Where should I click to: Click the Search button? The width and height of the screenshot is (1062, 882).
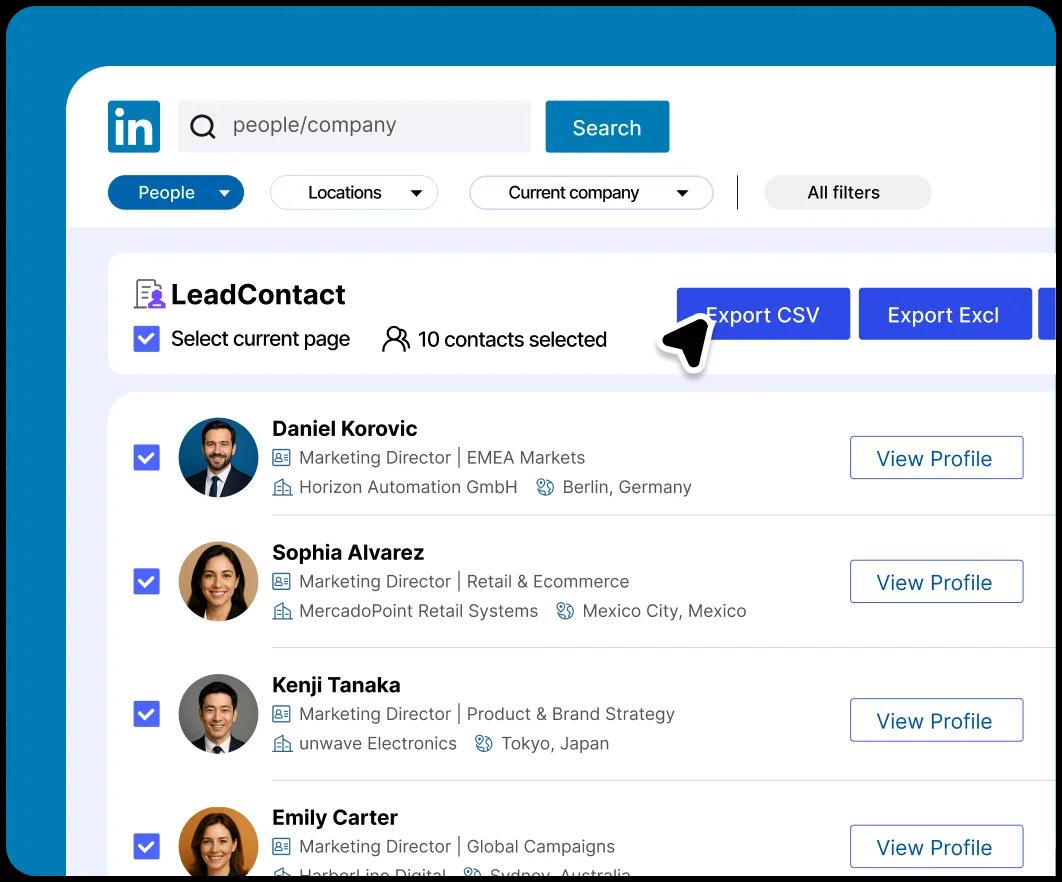pyautogui.click(x=607, y=127)
